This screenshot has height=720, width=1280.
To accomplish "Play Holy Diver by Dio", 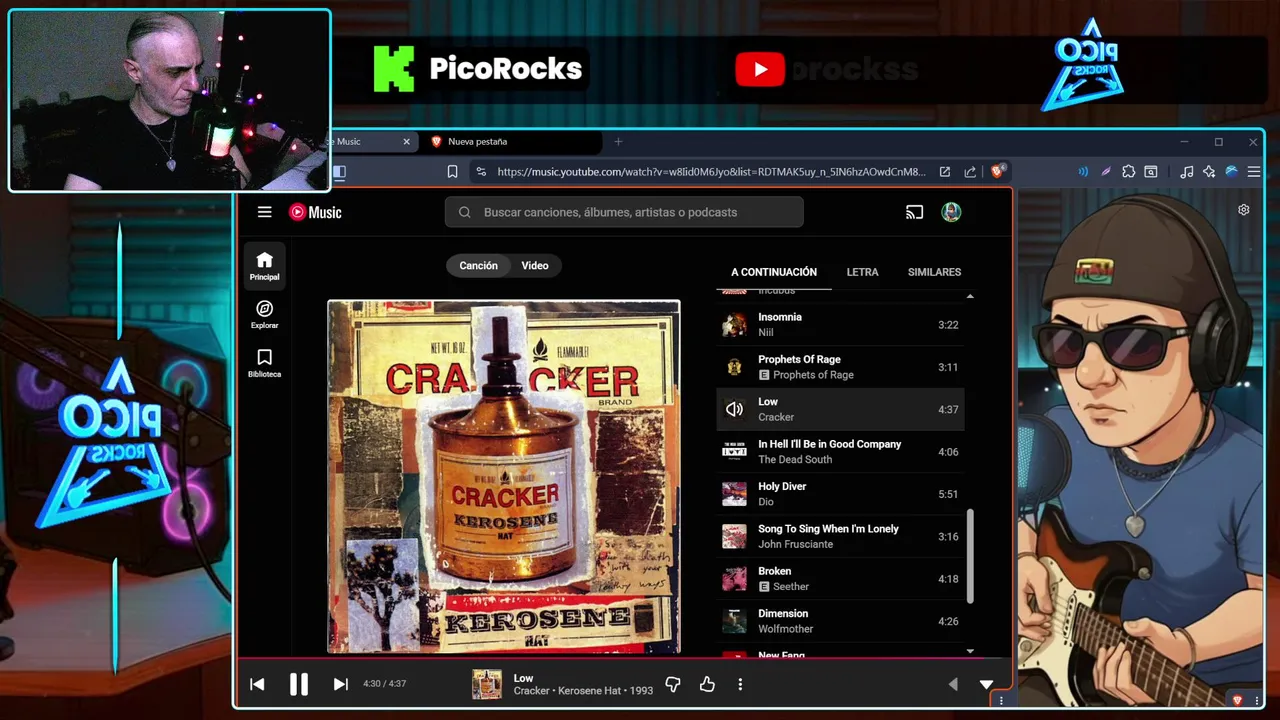I will [x=840, y=494].
